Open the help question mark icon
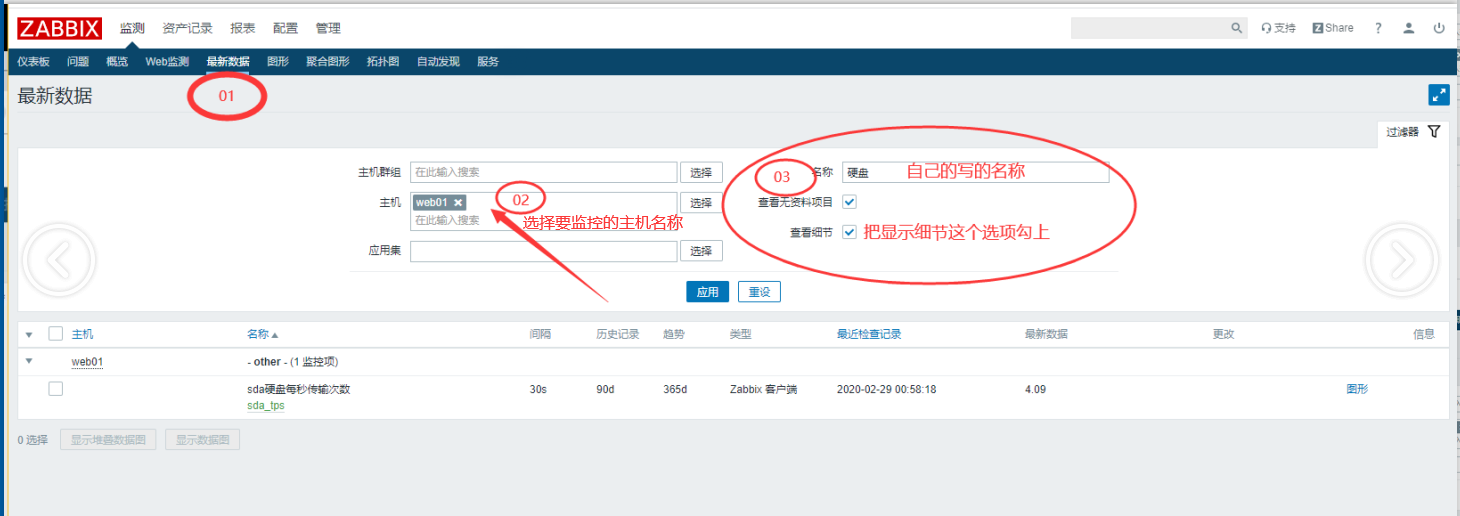Viewport: 1460px width, 516px height. tap(1378, 28)
